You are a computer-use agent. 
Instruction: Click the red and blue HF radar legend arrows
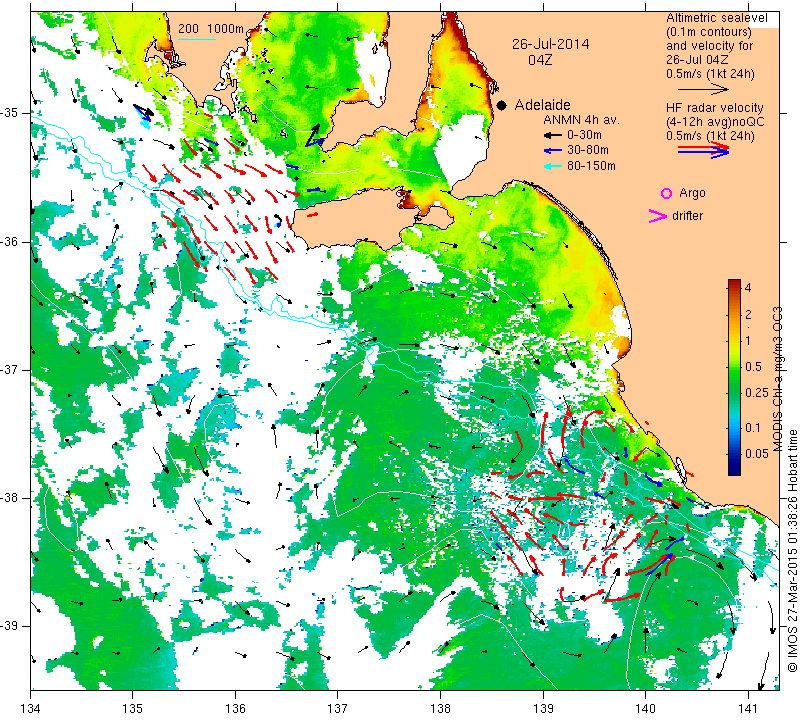click(x=703, y=150)
